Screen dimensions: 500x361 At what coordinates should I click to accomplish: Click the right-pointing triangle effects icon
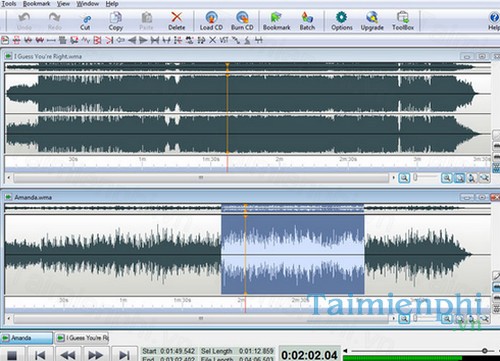(143, 40)
